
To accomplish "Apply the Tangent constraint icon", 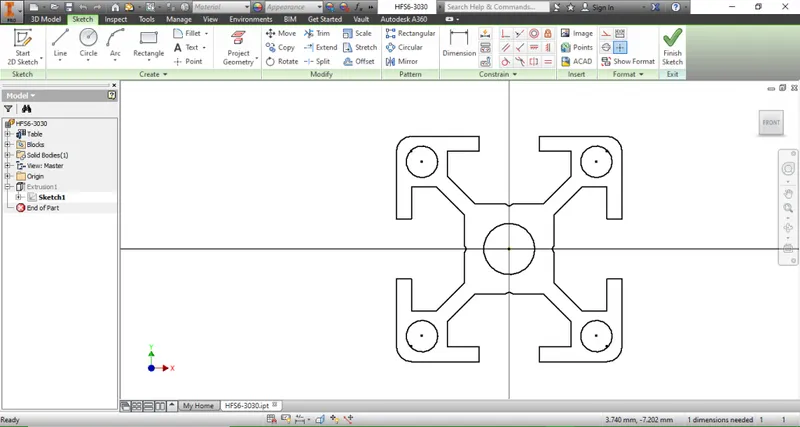I will click(505, 62).
